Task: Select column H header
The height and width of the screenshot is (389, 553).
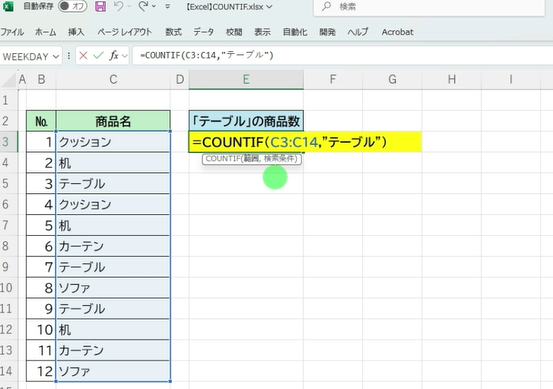Action: (x=451, y=79)
